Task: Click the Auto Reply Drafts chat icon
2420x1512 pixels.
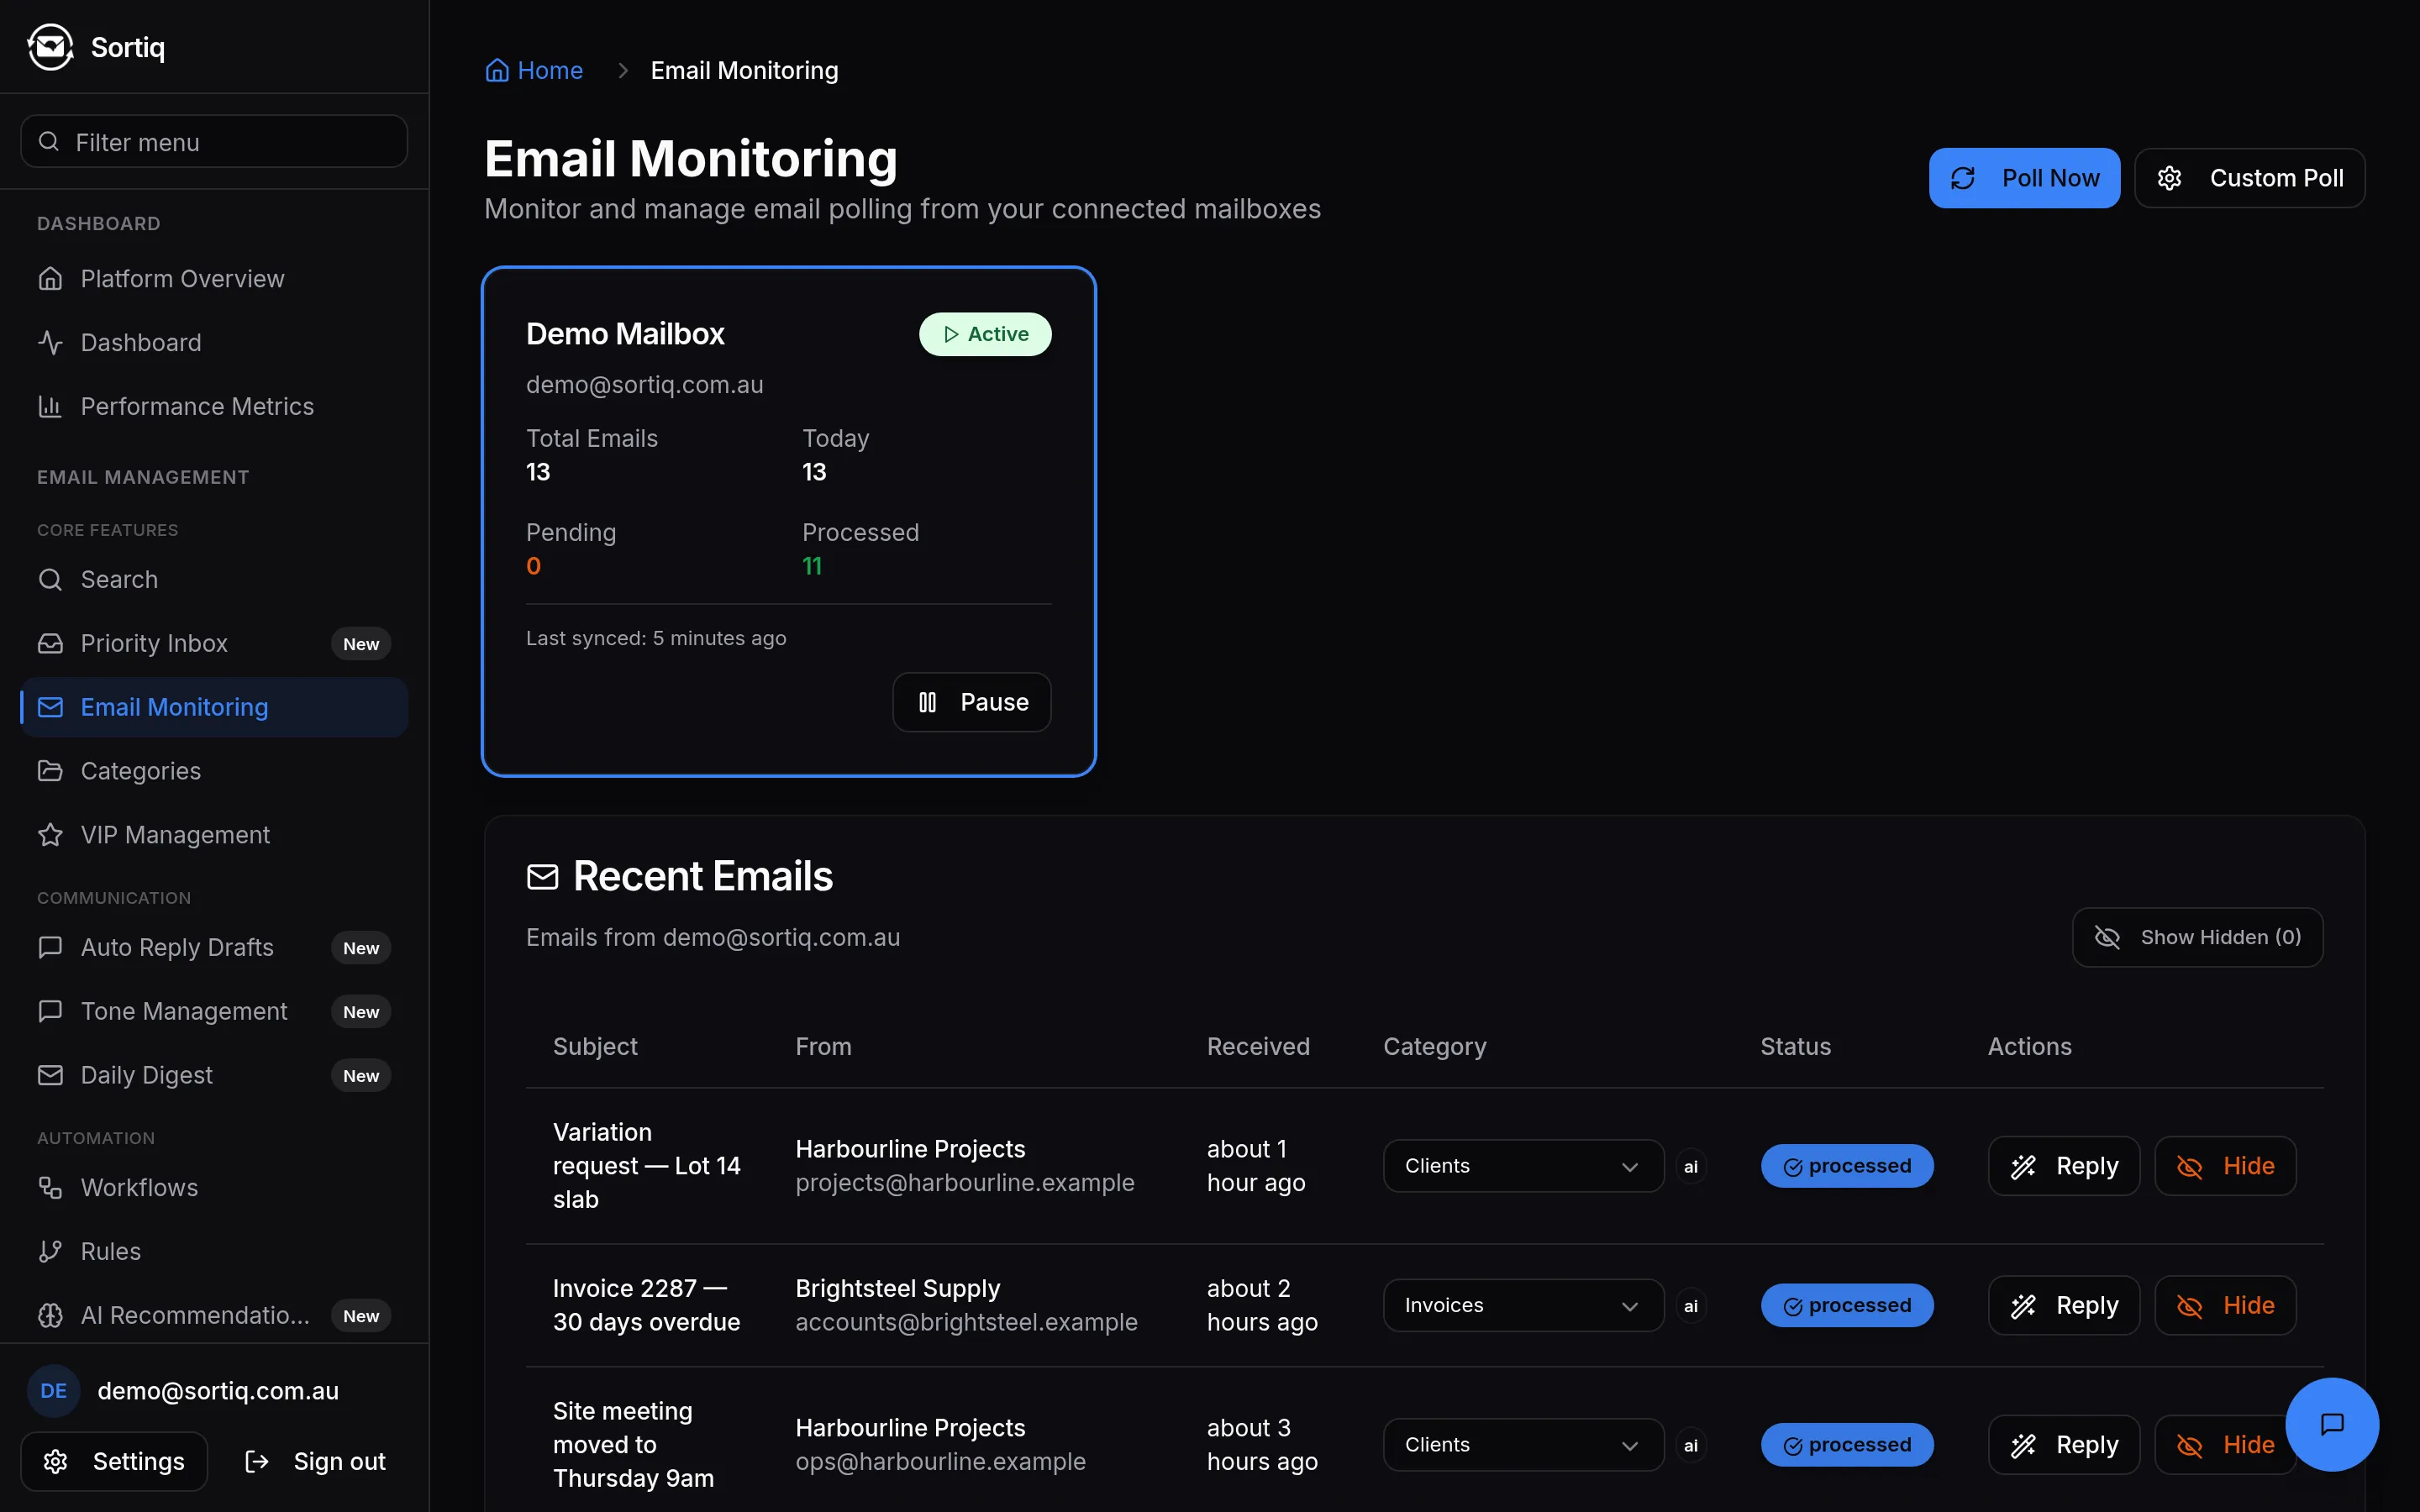Action: coord(50,947)
